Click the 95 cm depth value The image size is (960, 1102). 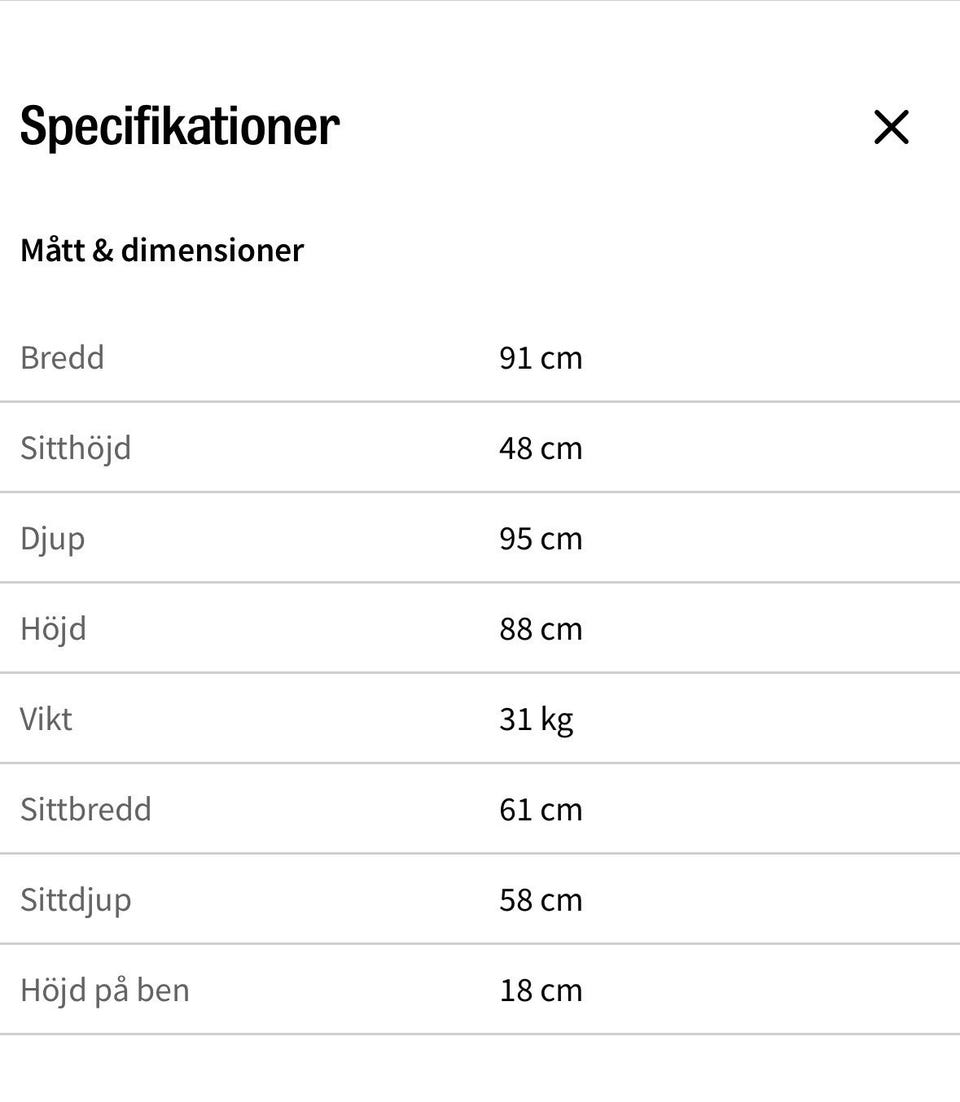[540, 539]
